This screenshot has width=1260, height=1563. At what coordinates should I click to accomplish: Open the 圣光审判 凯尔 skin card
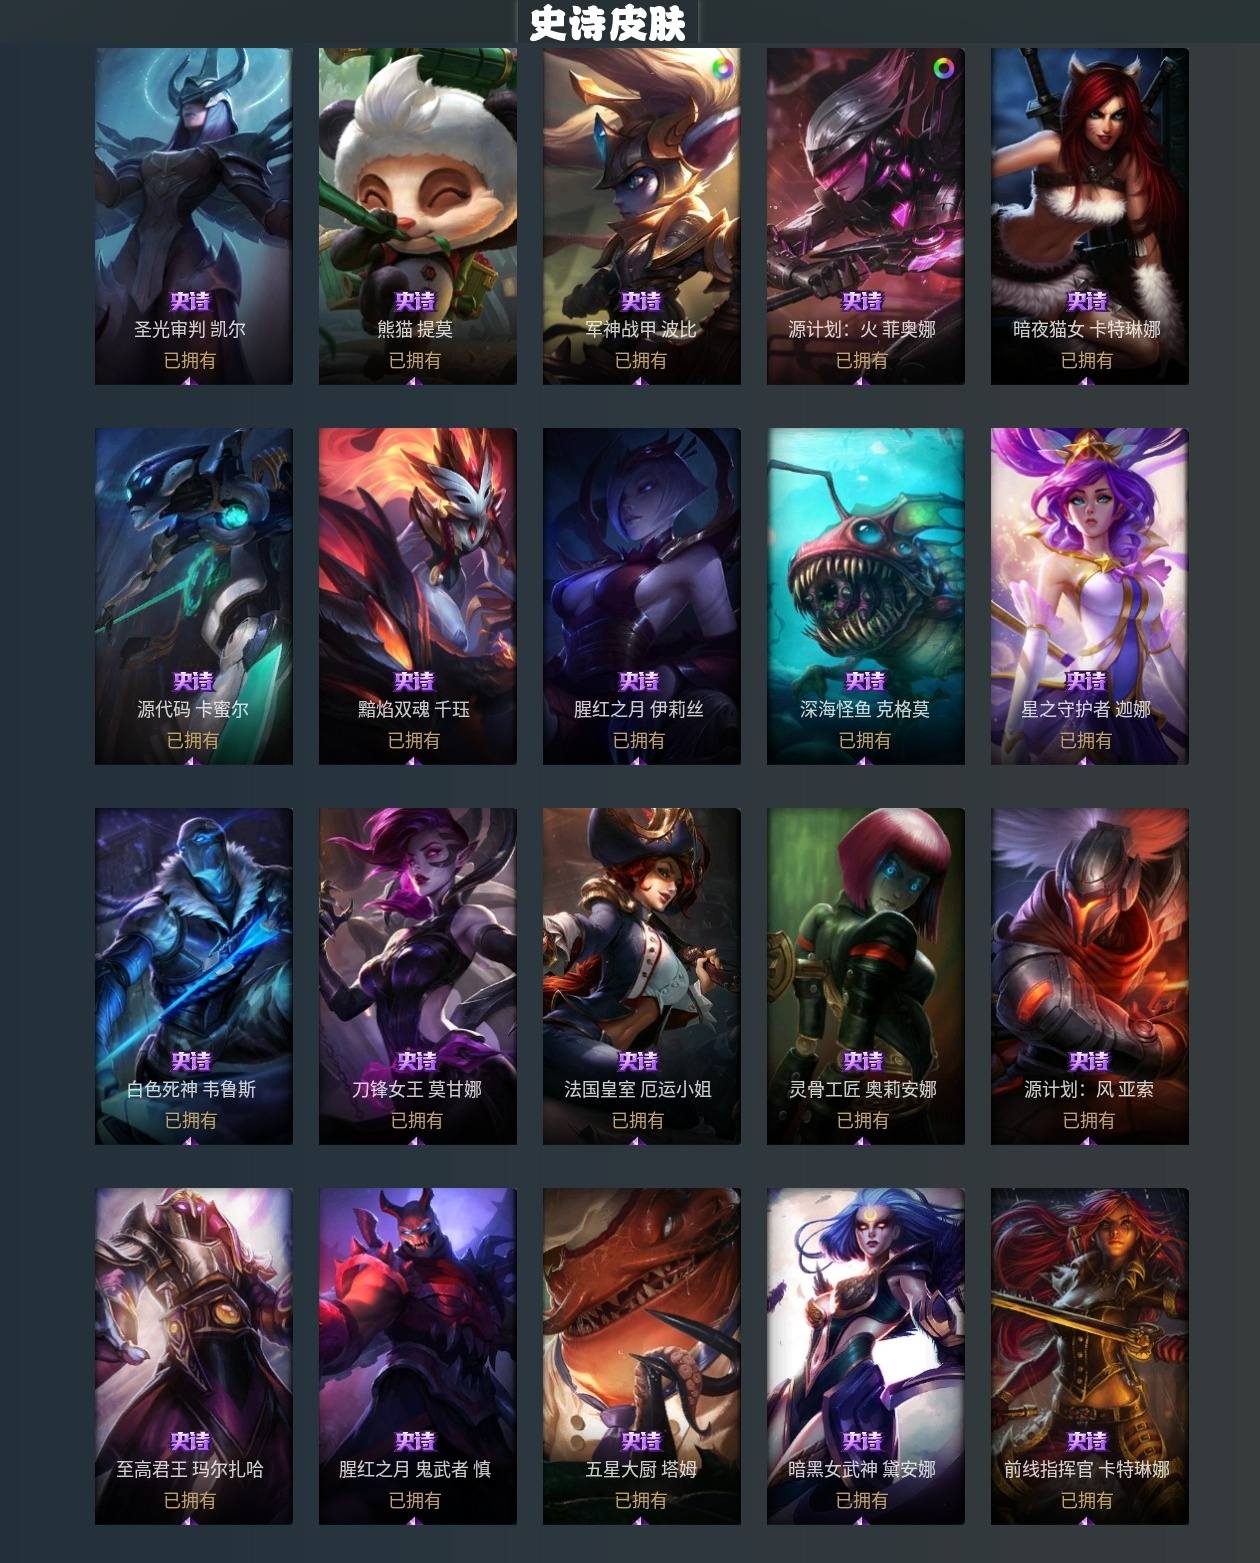coord(194,216)
